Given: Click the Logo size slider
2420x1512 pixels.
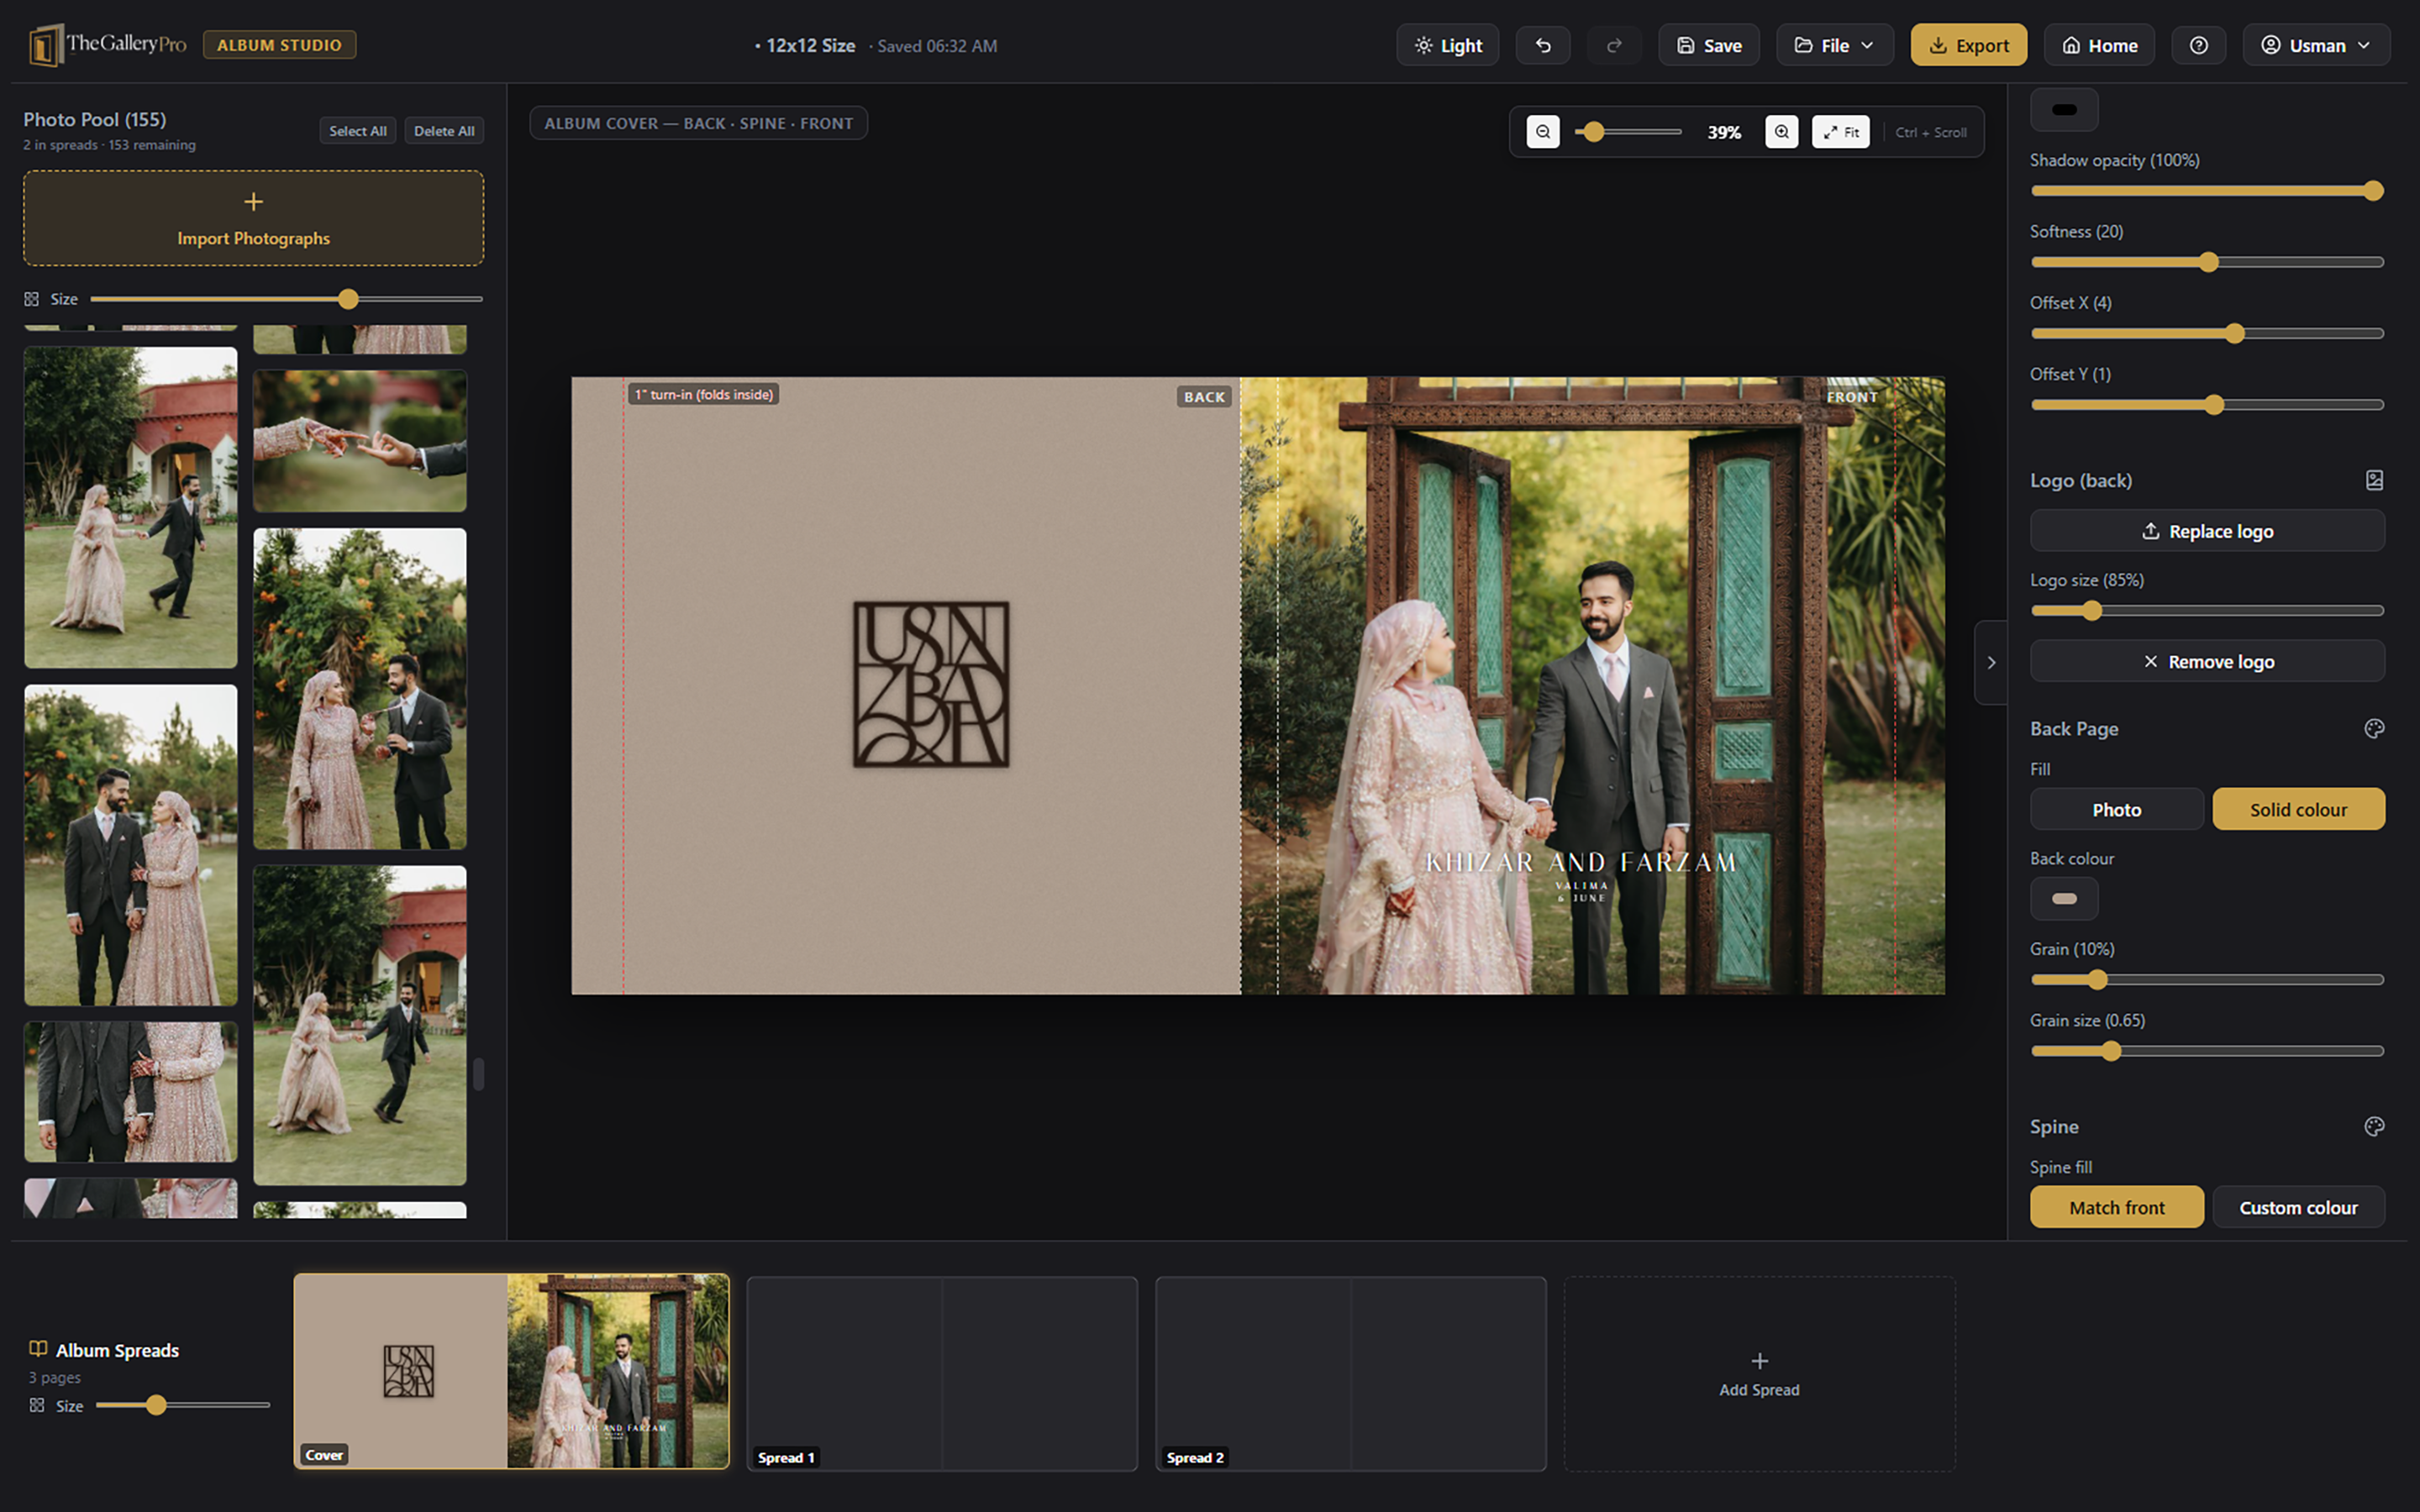Looking at the screenshot, I should 2207,610.
